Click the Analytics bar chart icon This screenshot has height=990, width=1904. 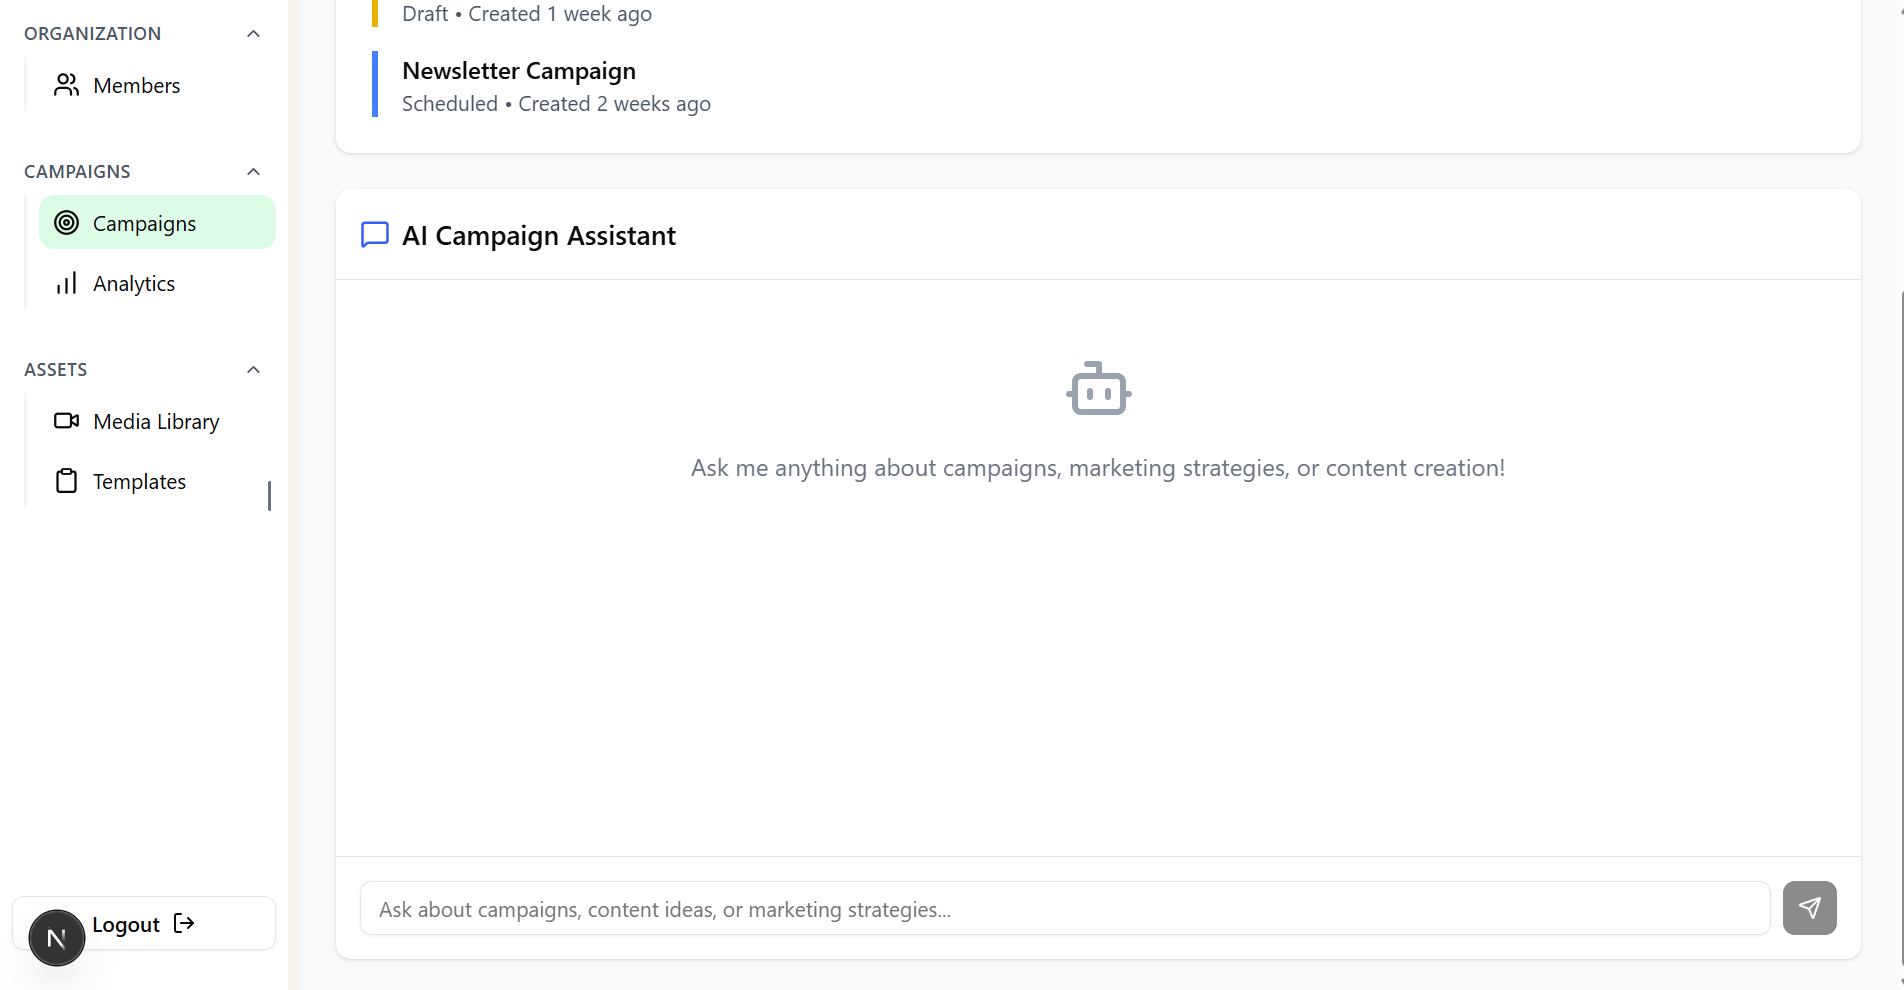66,283
